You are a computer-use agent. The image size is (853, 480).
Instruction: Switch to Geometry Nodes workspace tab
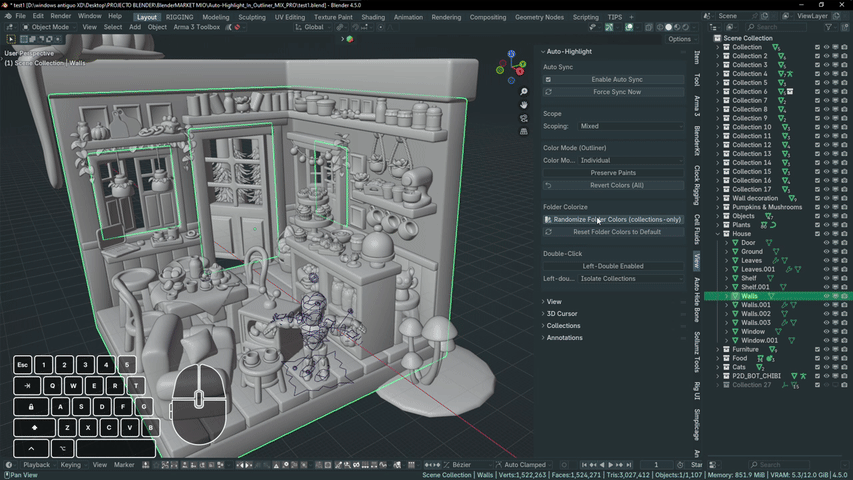tap(539, 17)
